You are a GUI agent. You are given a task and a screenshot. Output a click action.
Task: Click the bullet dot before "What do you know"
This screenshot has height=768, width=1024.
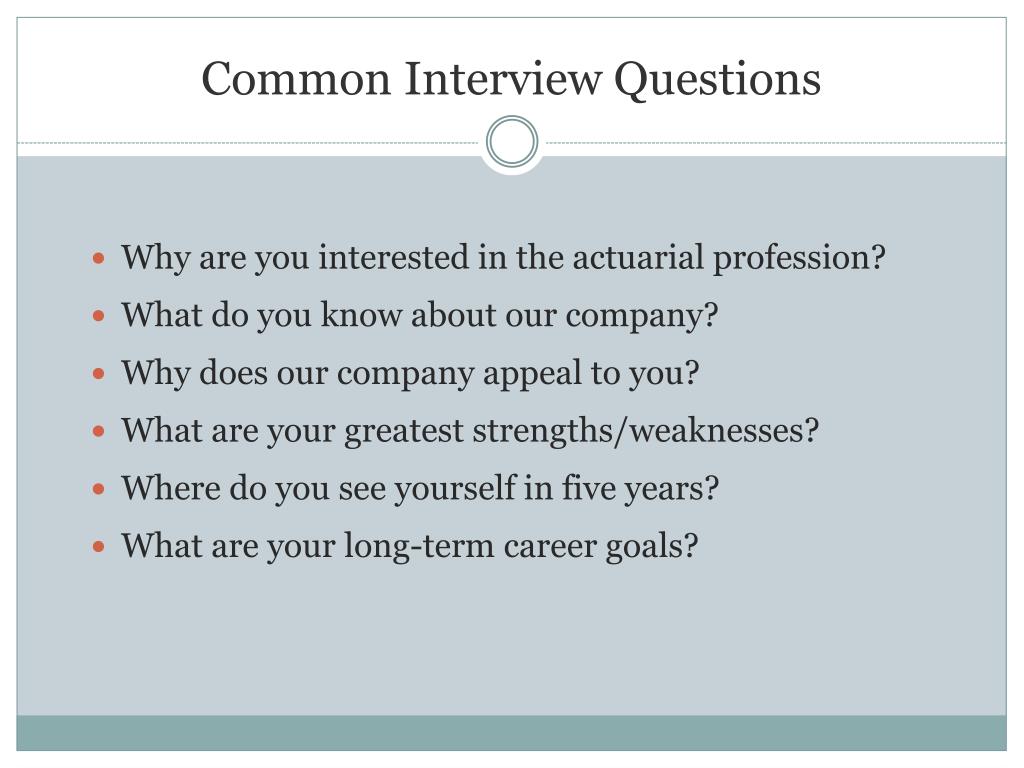click(98, 316)
